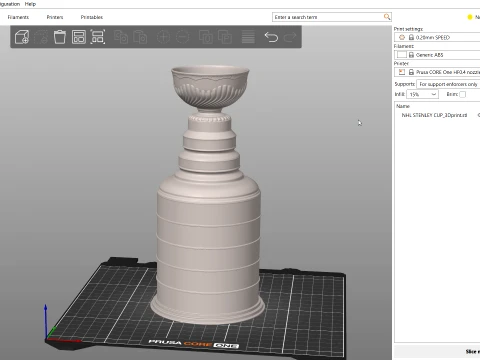
Task: Click the lock icon beside 0.20mm SPEED
Action: [411, 37]
